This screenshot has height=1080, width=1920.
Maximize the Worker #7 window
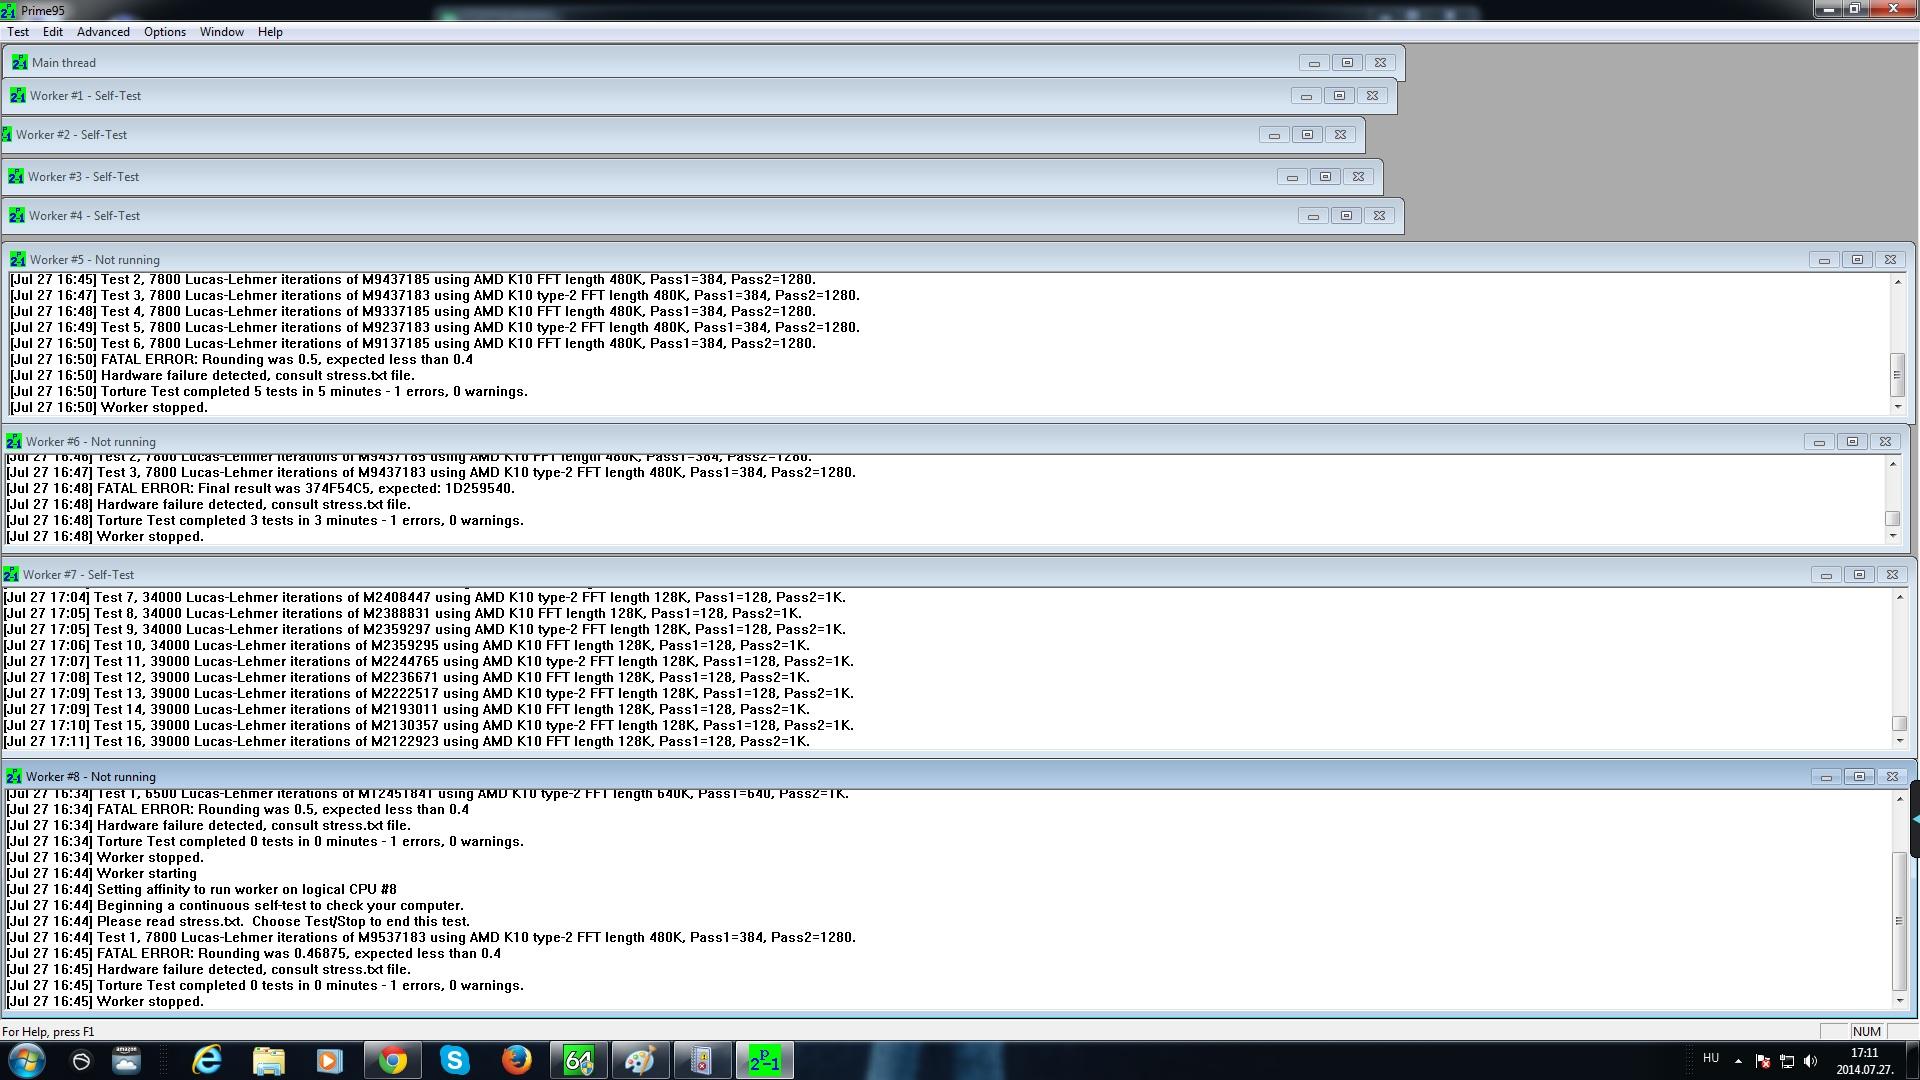tap(1859, 574)
